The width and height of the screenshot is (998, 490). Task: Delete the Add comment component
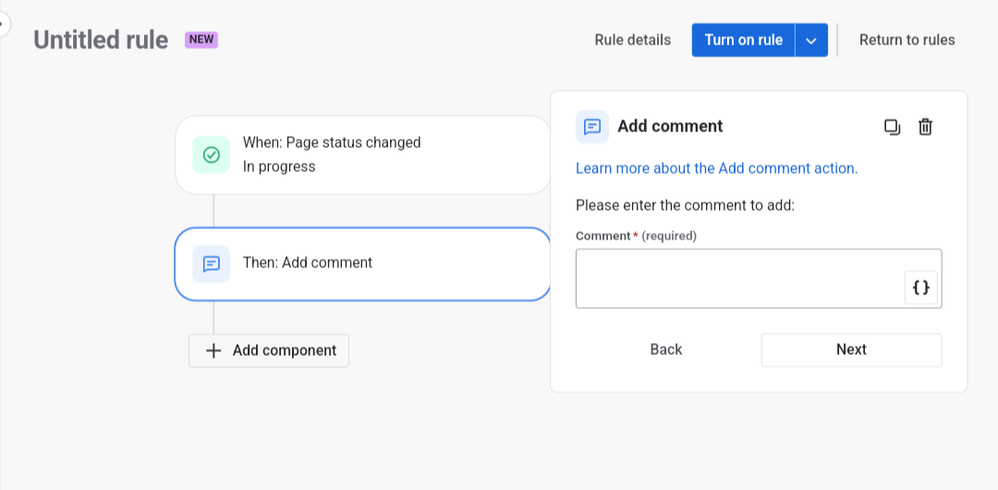tap(925, 127)
